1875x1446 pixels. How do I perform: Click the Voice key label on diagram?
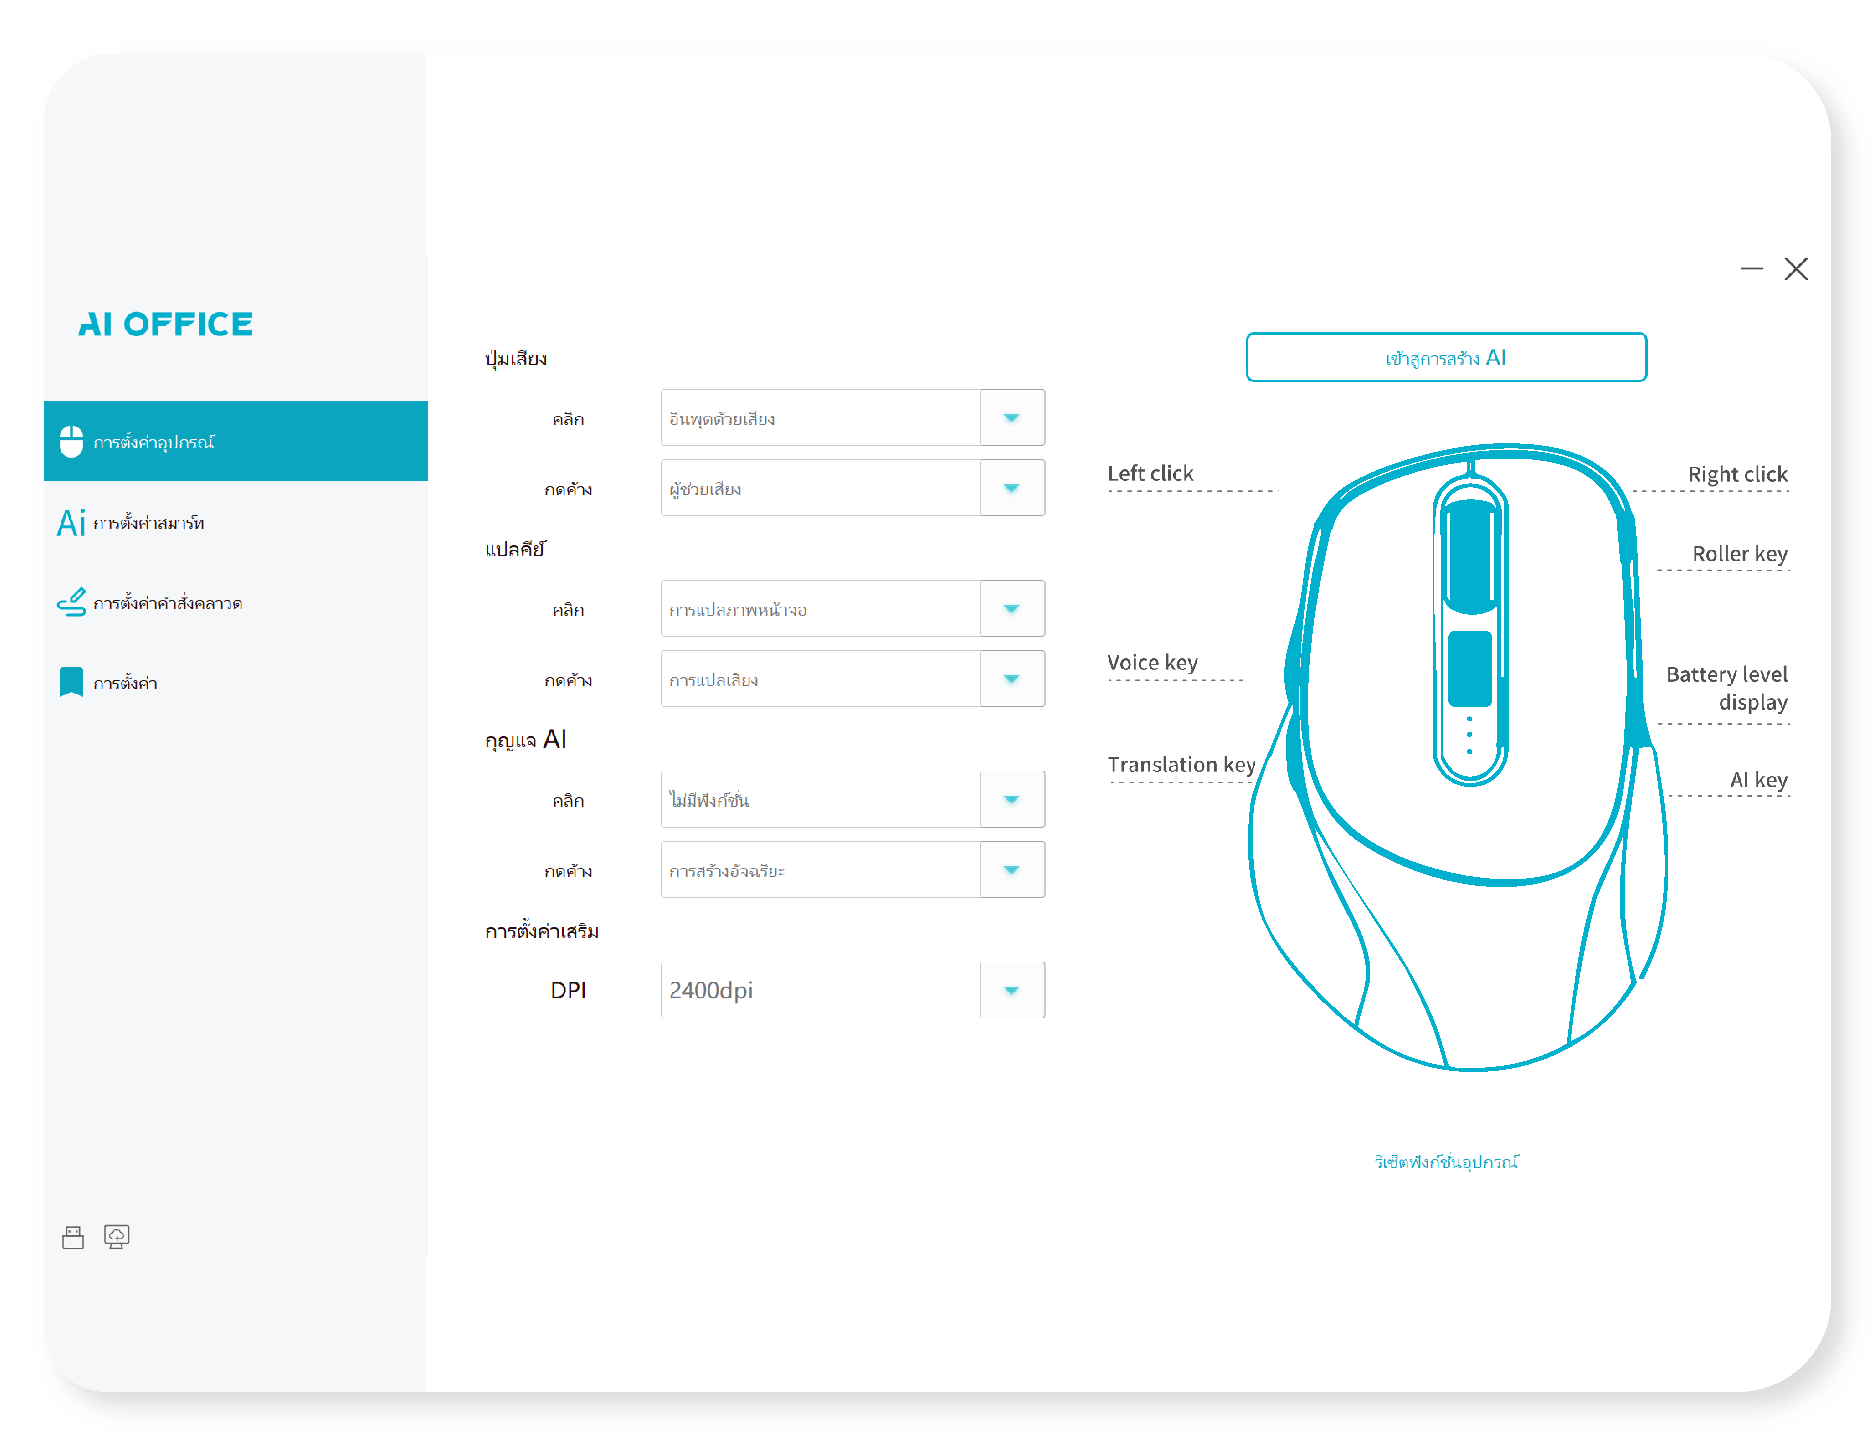[1152, 663]
